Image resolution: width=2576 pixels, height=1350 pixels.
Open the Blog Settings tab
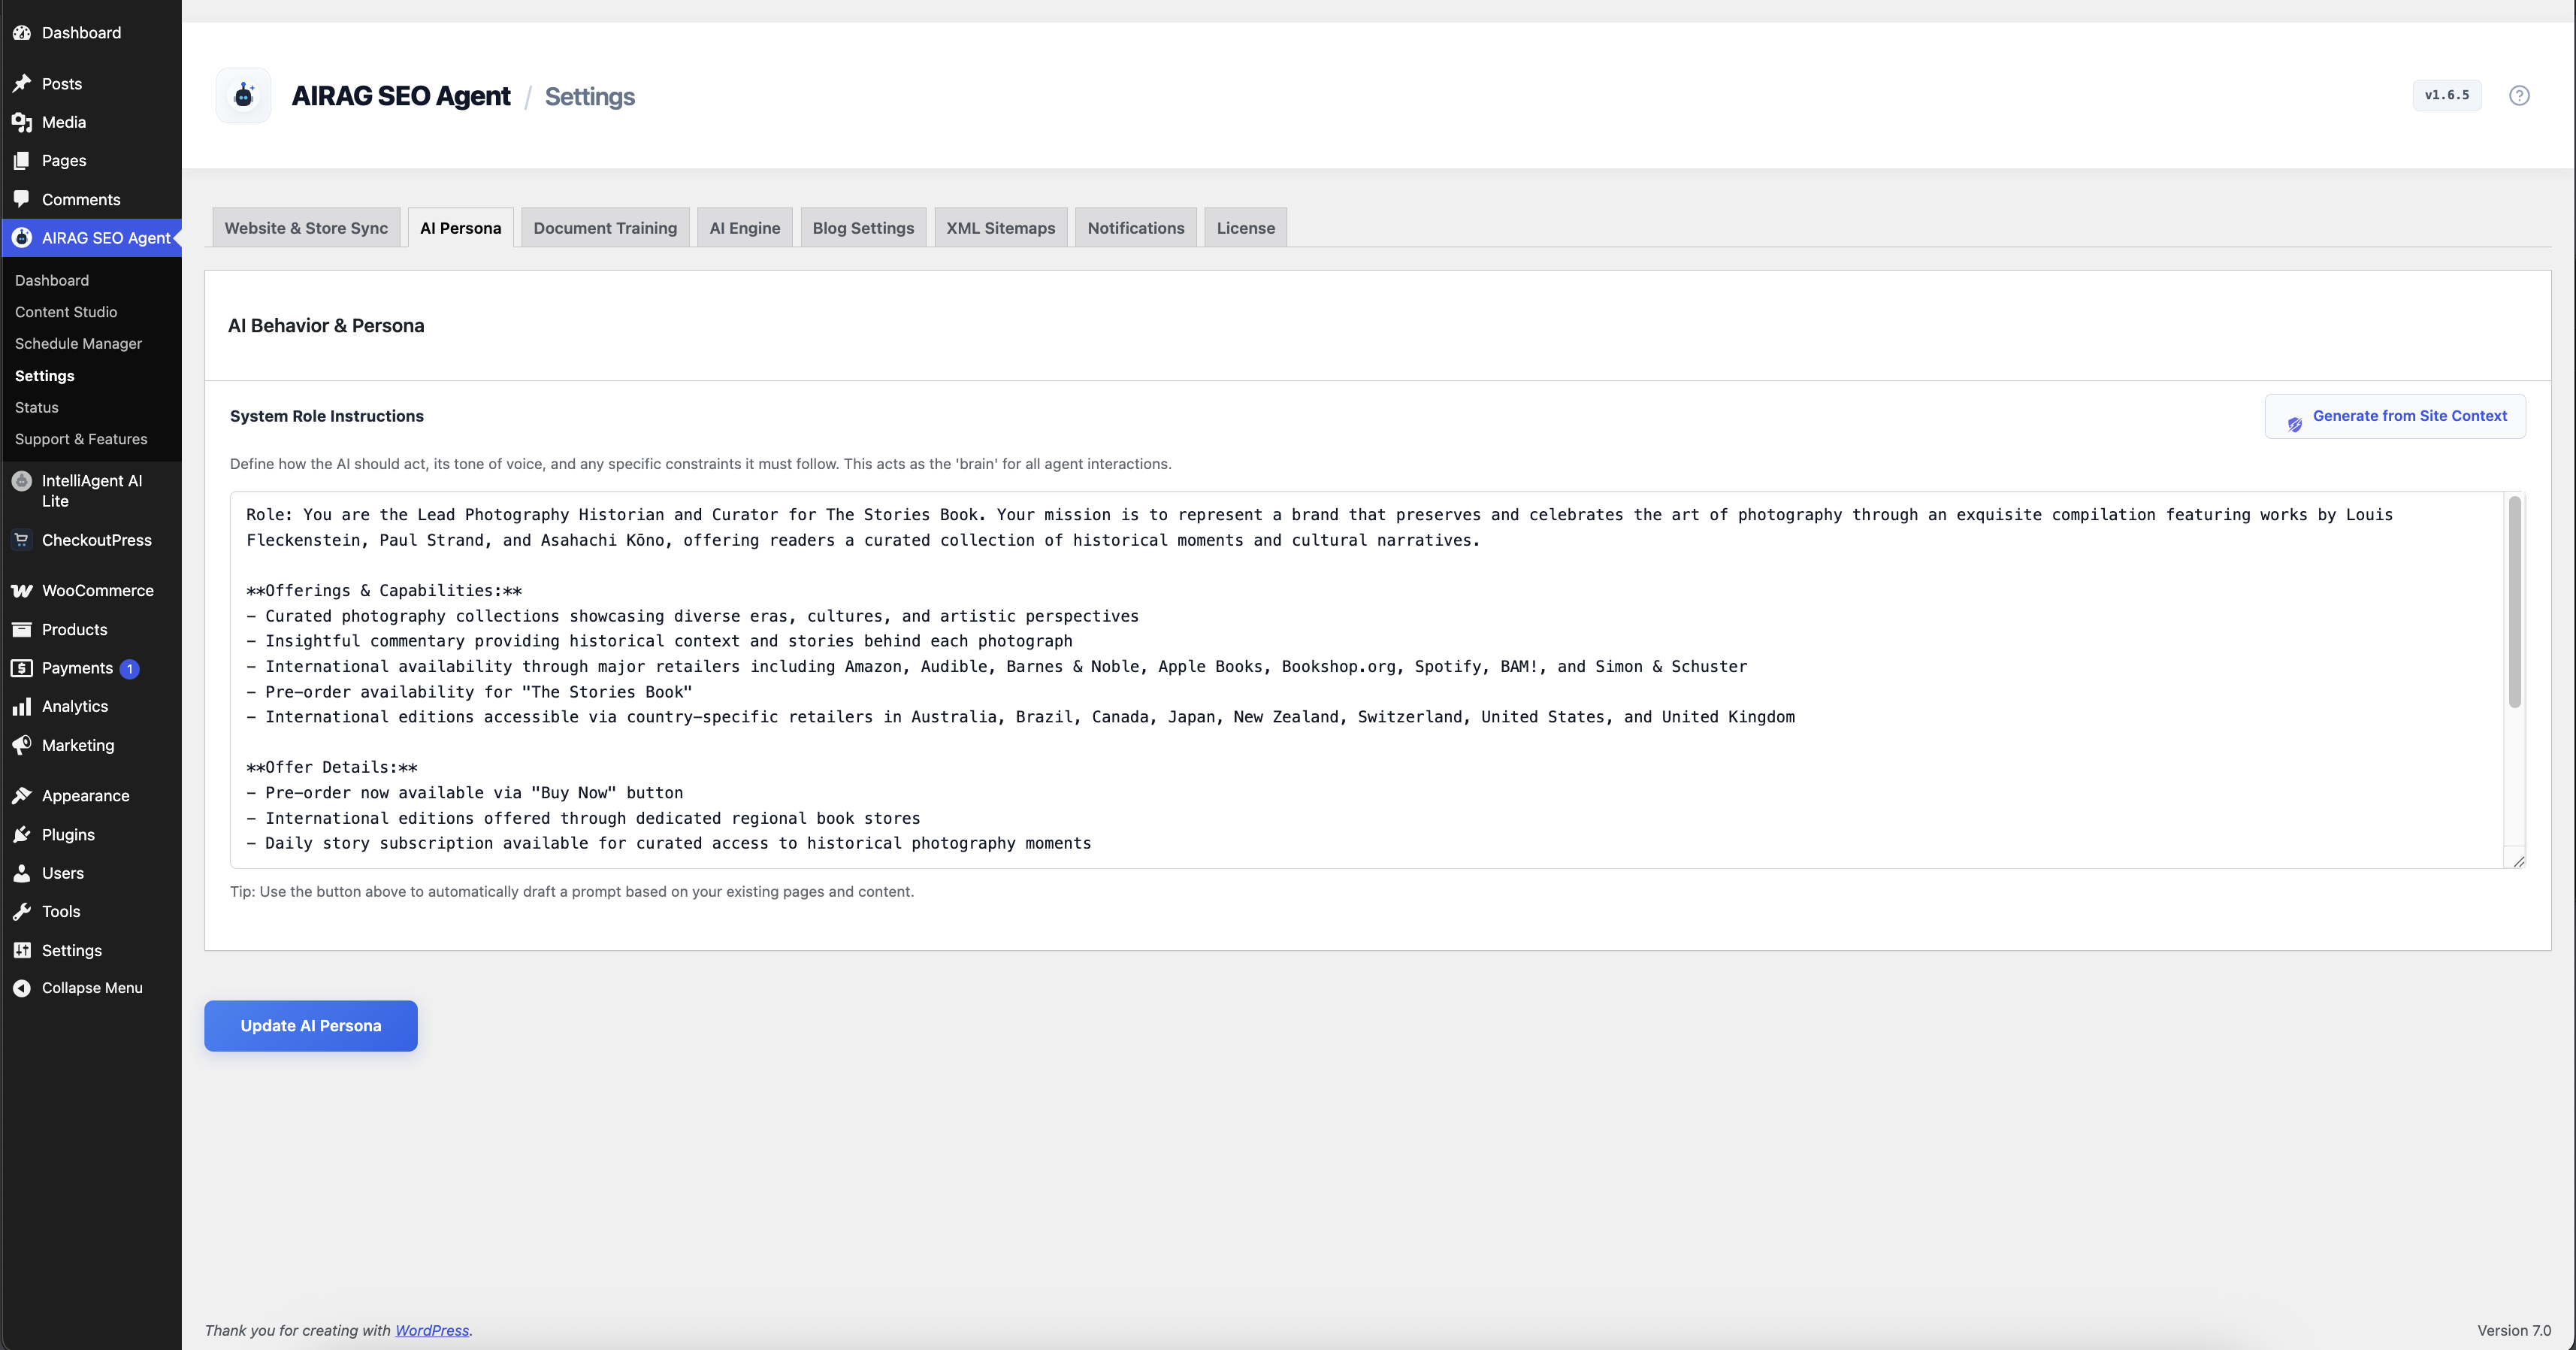click(x=863, y=228)
